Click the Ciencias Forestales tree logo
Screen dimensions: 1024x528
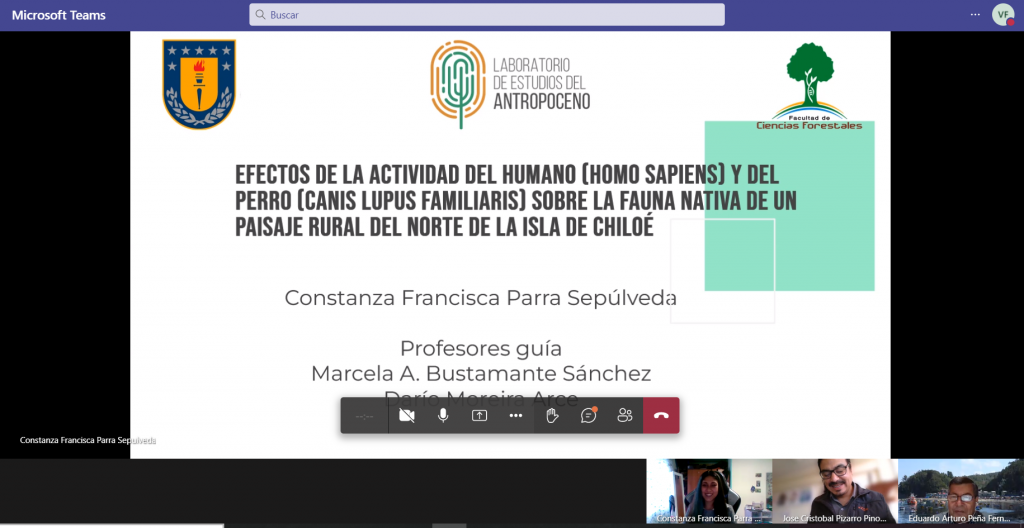click(809, 87)
